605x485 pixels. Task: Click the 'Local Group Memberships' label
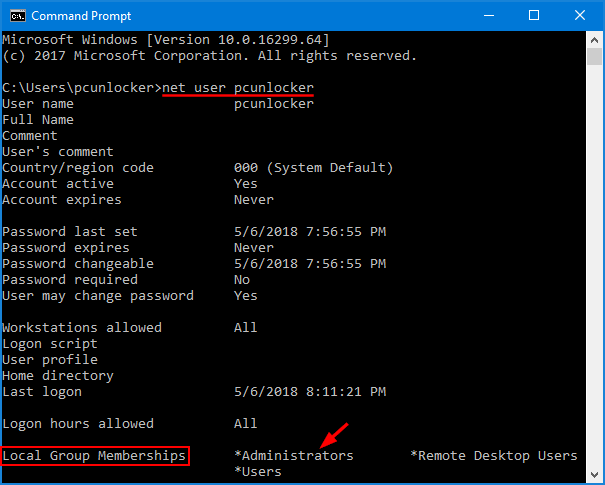coord(94,456)
